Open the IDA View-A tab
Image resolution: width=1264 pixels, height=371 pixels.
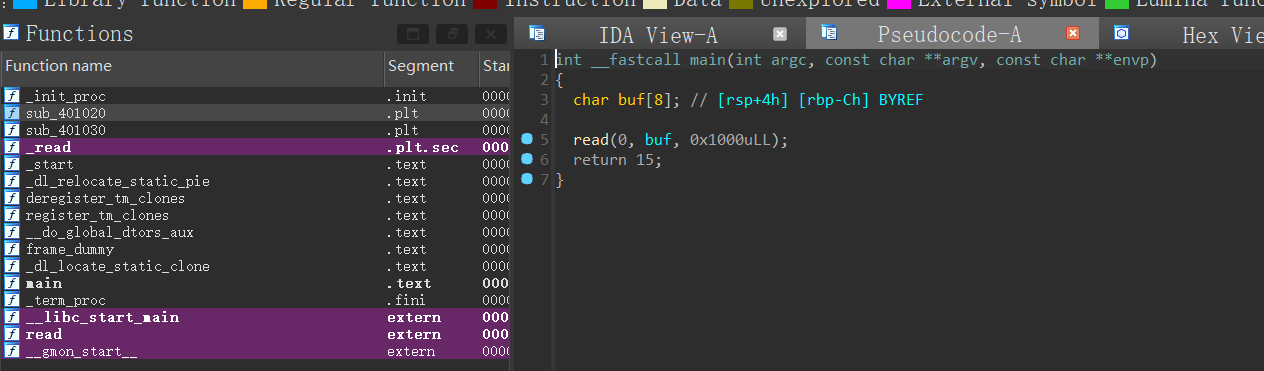point(658,34)
